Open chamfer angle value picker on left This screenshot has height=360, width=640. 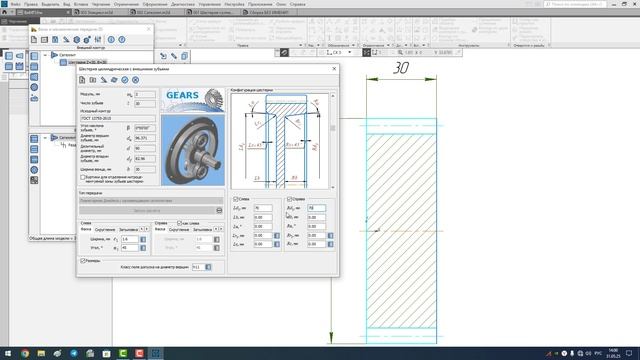click(143, 248)
